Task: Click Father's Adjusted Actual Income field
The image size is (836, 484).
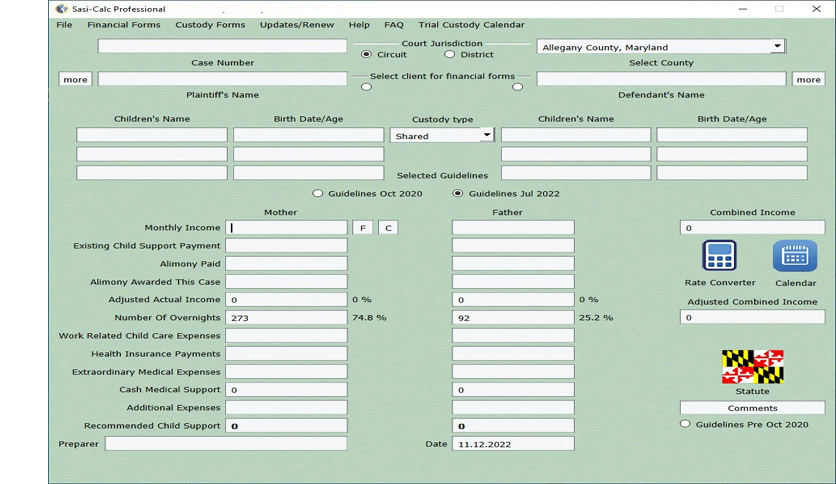Action: pyautogui.click(x=513, y=300)
